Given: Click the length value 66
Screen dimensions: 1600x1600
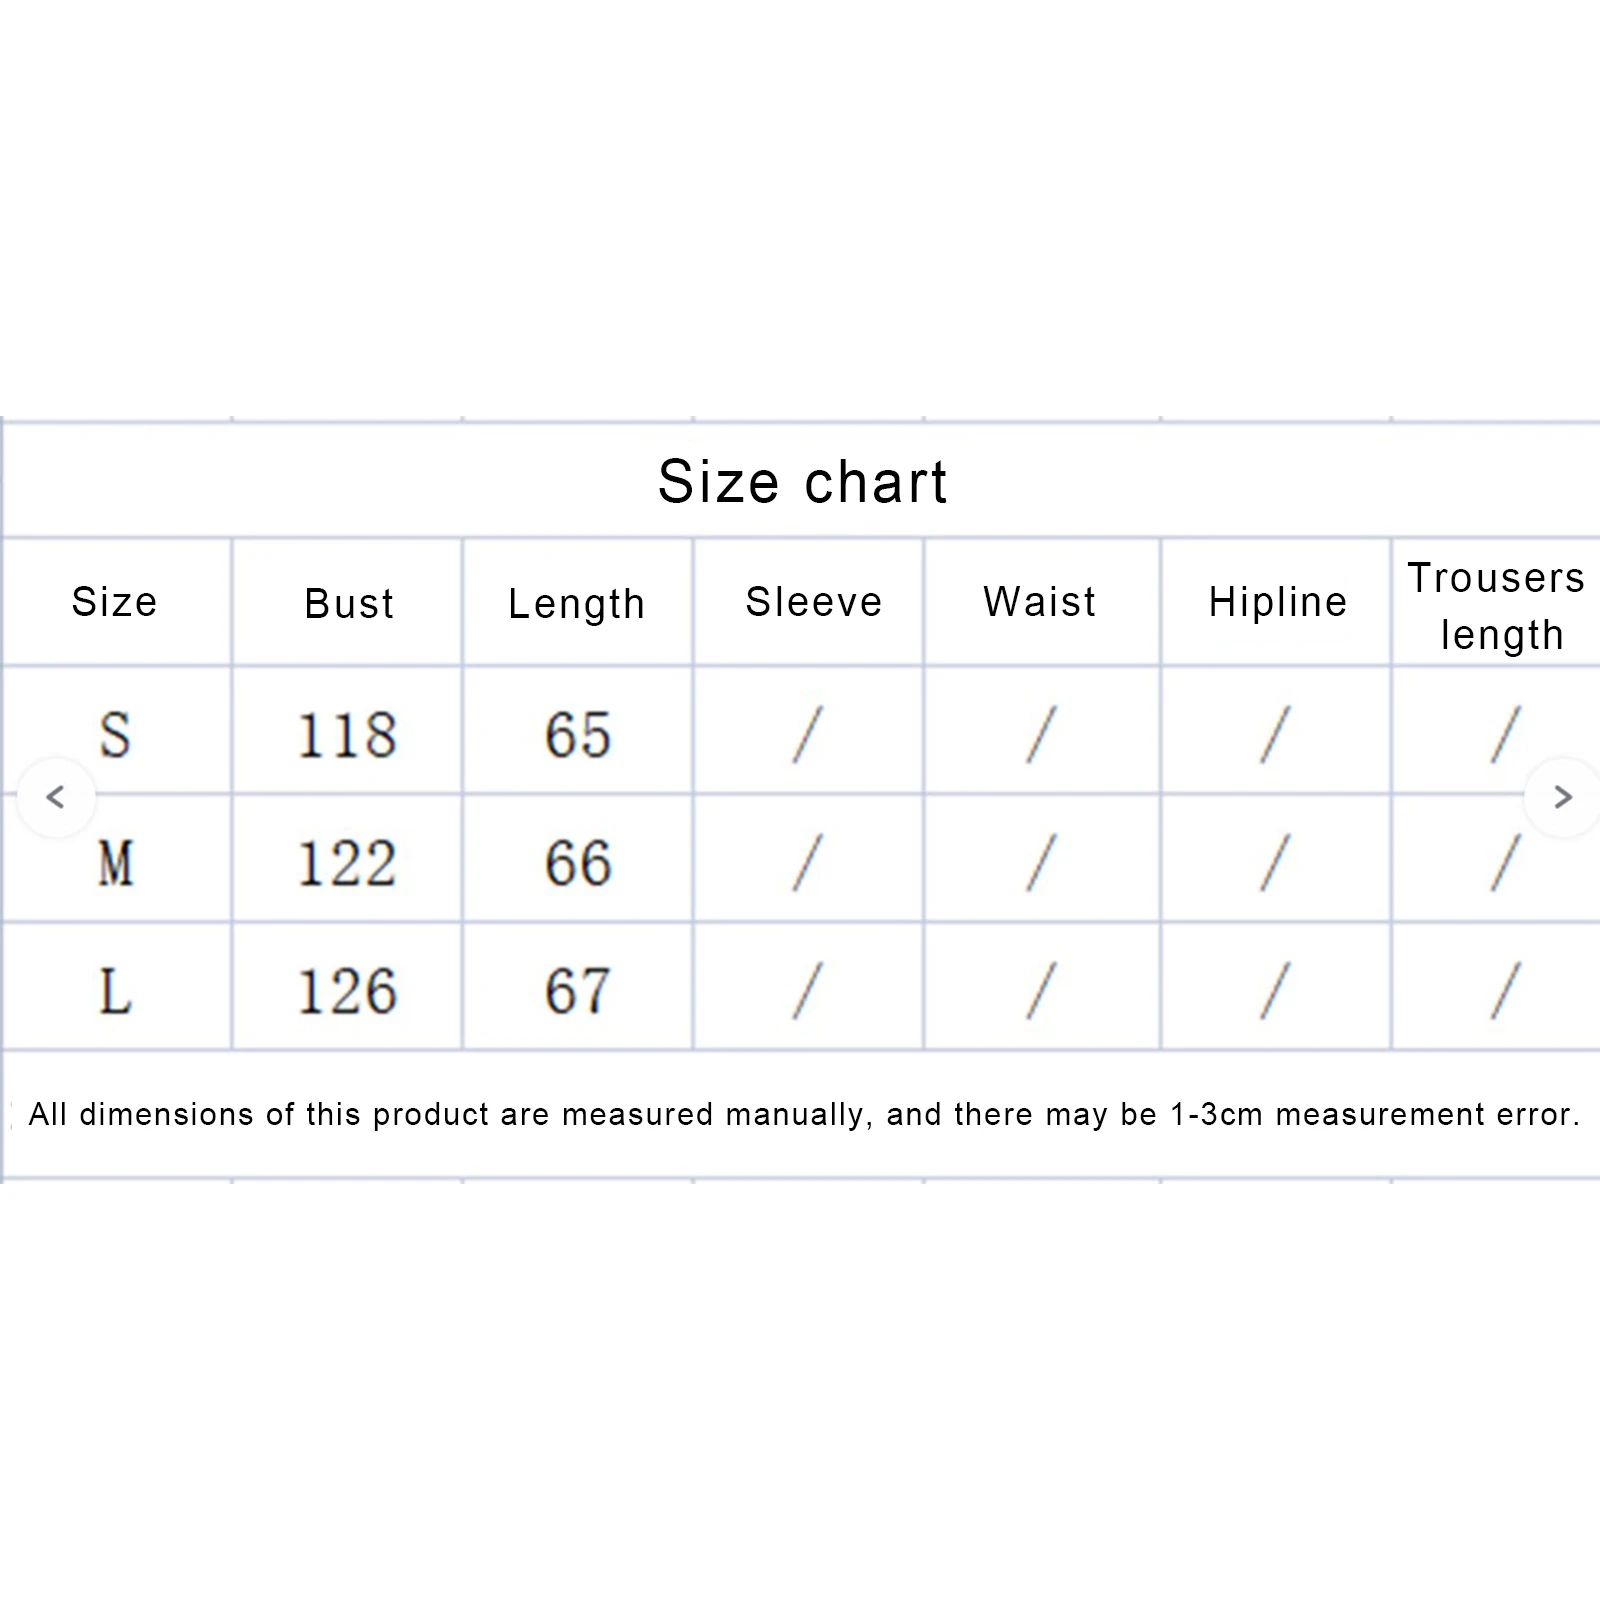Looking at the screenshot, I should [578, 863].
